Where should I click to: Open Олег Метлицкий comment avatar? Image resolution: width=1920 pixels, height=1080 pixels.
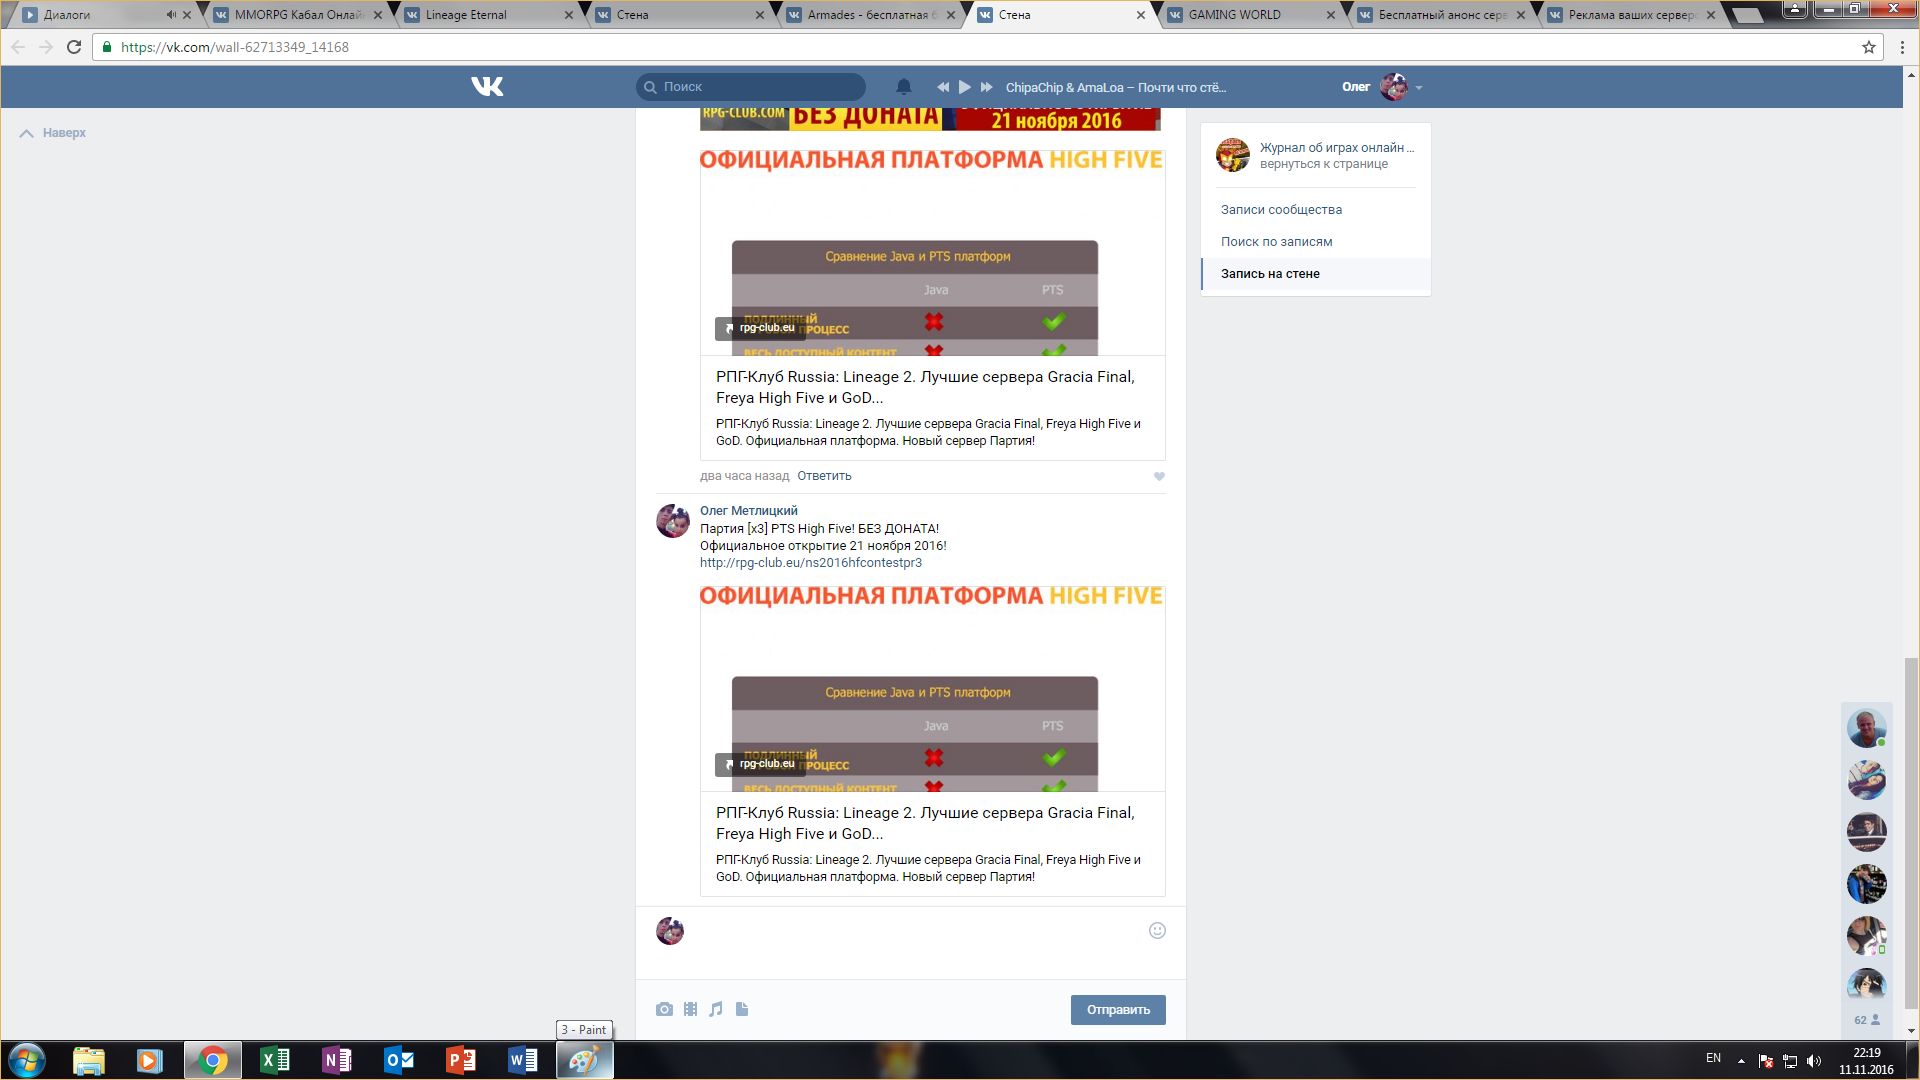click(673, 521)
